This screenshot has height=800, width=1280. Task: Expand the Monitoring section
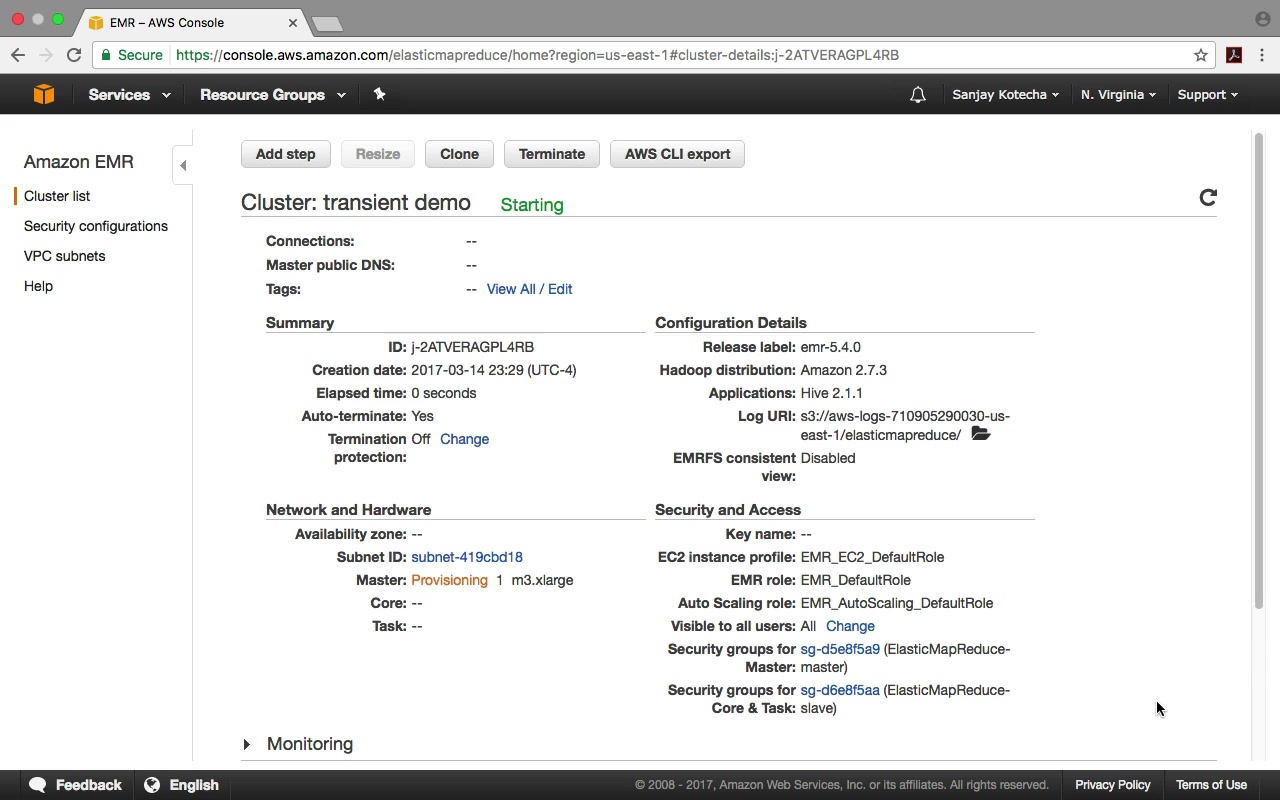coord(247,744)
